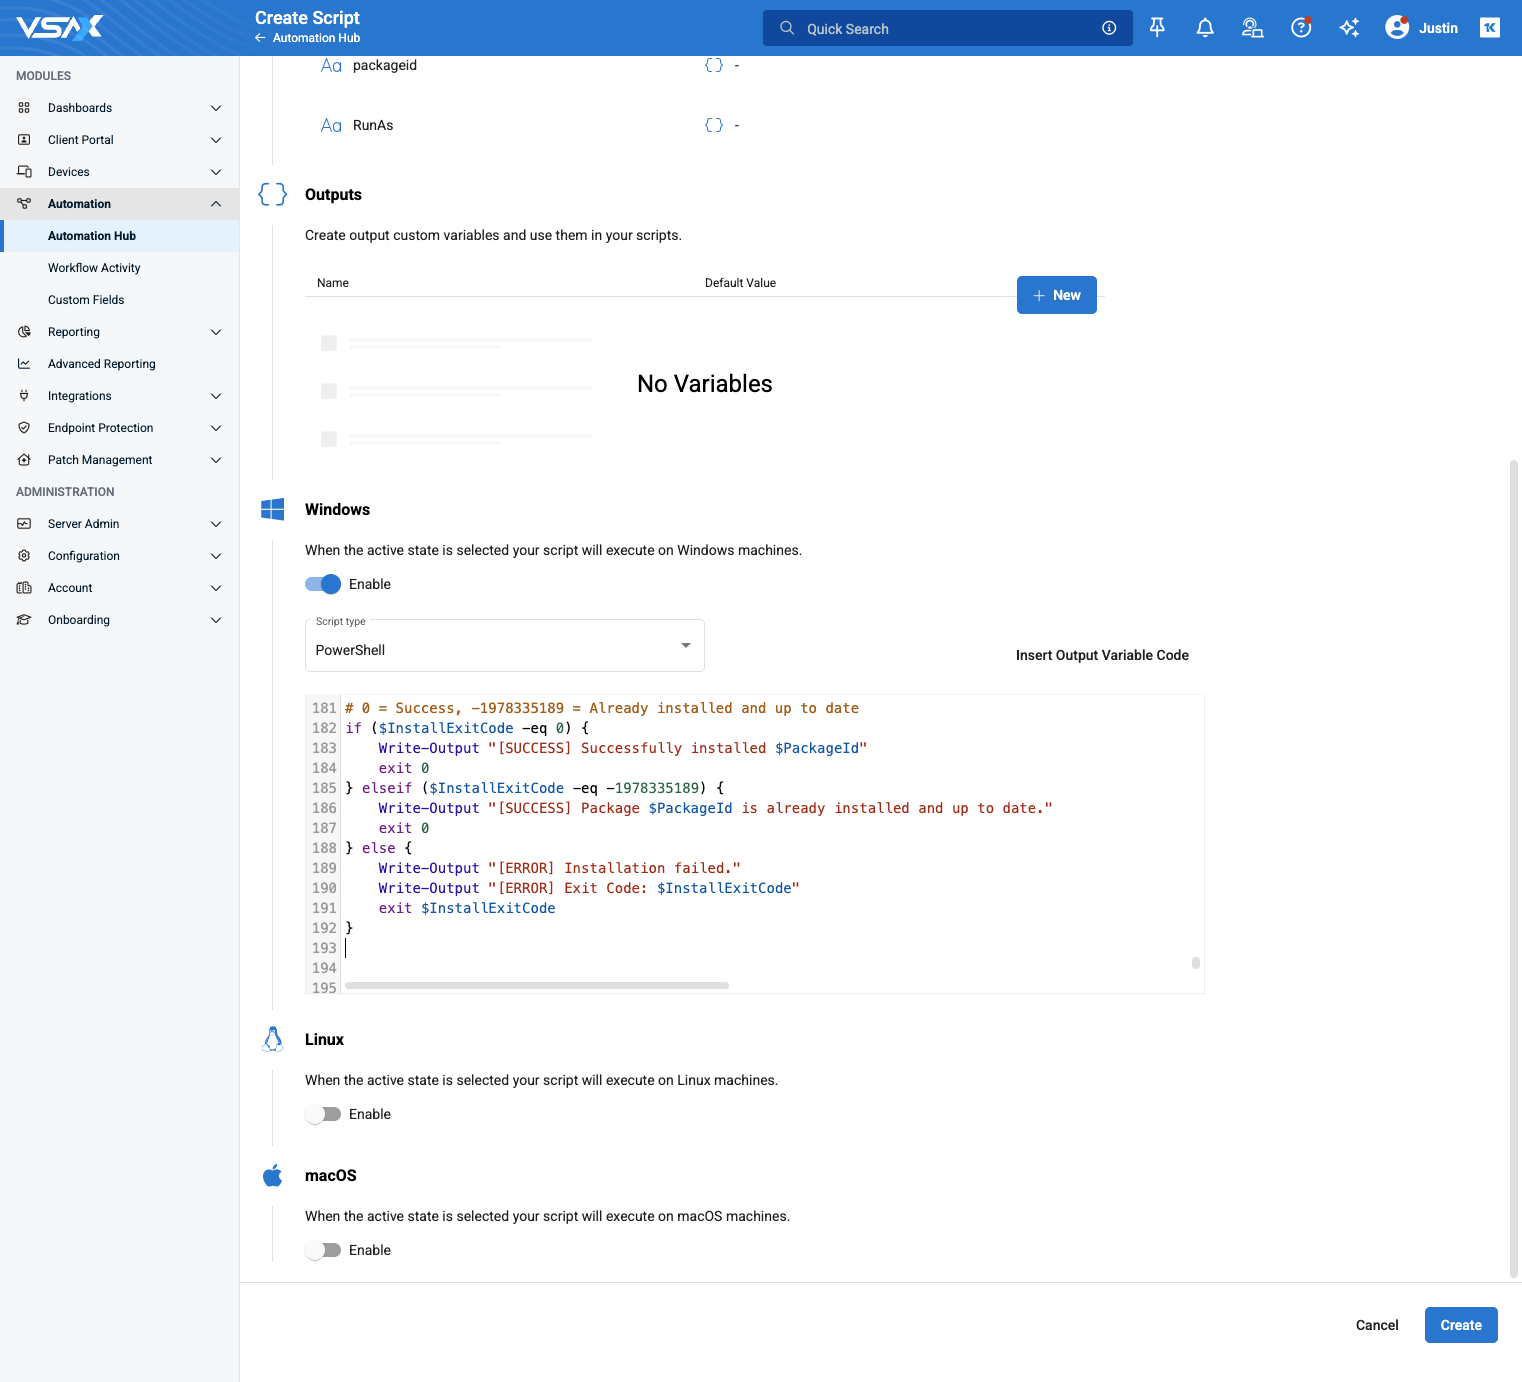Image resolution: width=1522 pixels, height=1382 pixels.
Task: Click the Create button
Action: point(1461,1325)
